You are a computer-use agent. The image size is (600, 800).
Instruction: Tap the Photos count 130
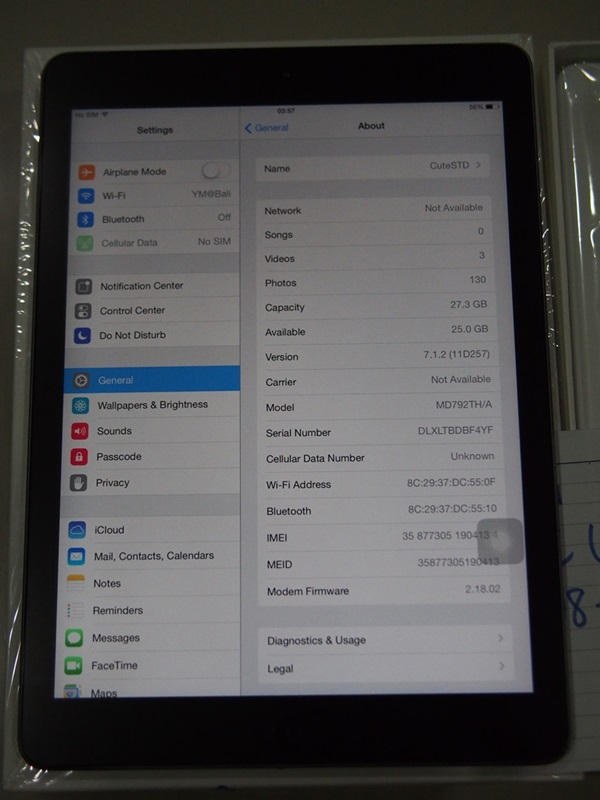click(478, 280)
